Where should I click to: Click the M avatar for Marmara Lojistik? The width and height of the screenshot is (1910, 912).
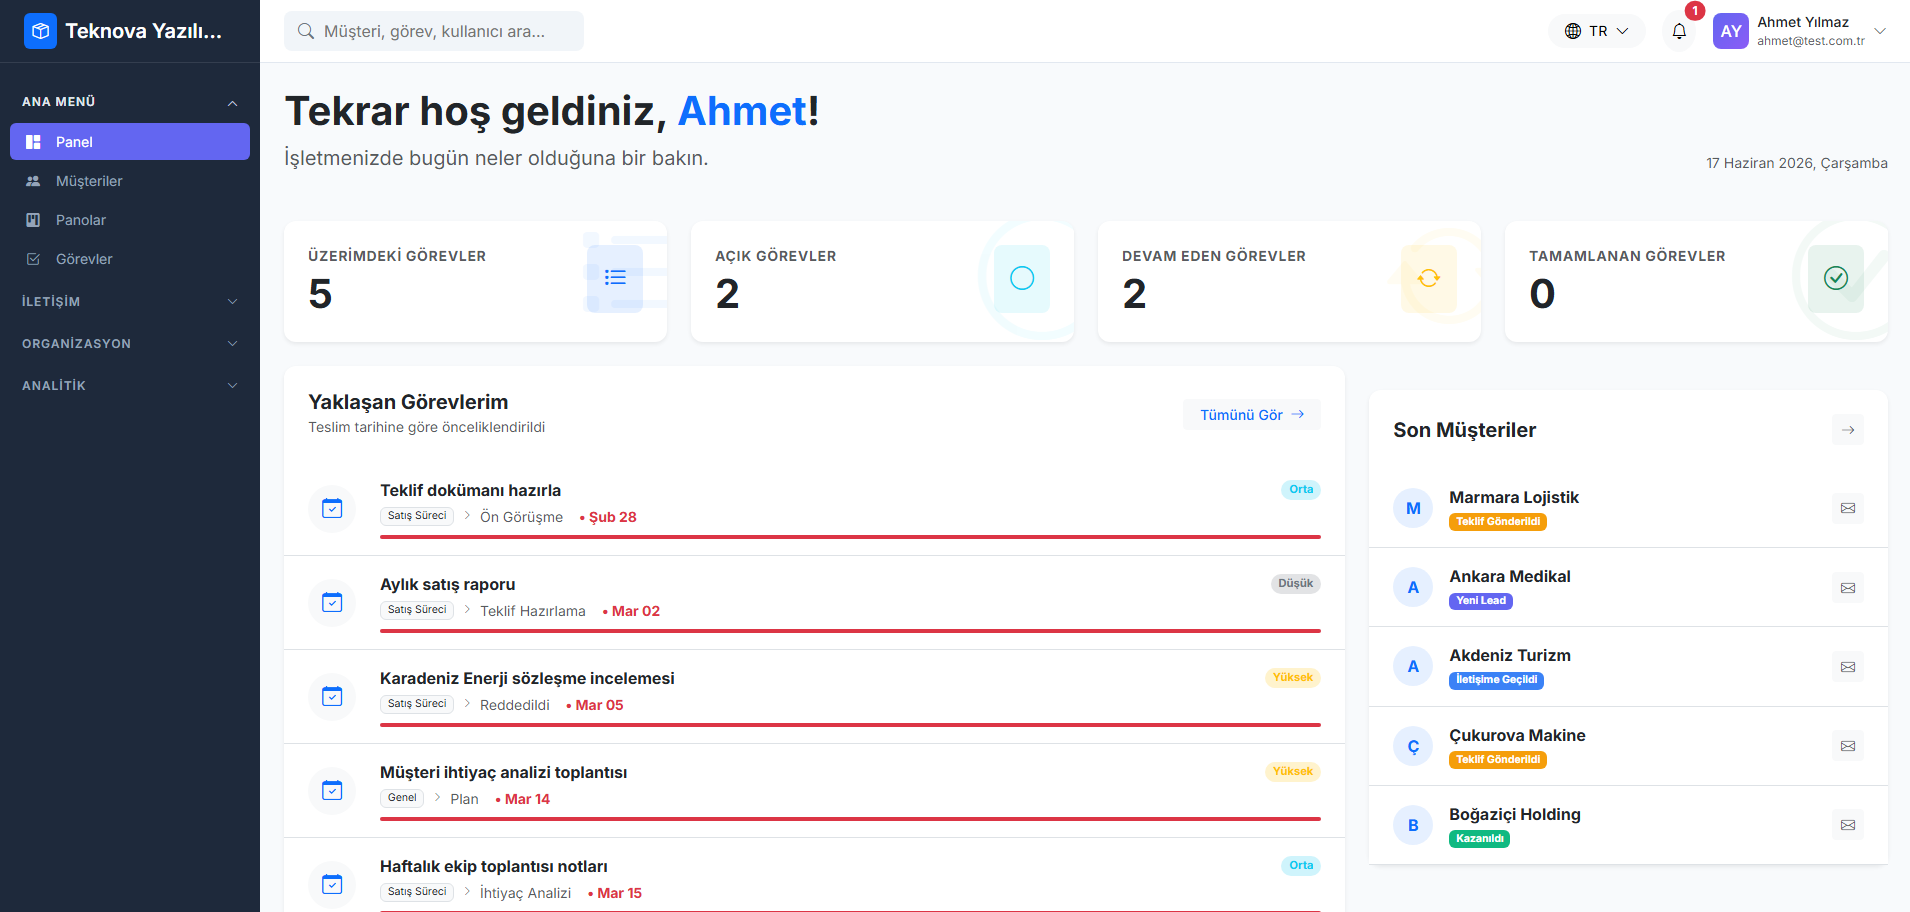pyautogui.click(x=1413, y=508)
